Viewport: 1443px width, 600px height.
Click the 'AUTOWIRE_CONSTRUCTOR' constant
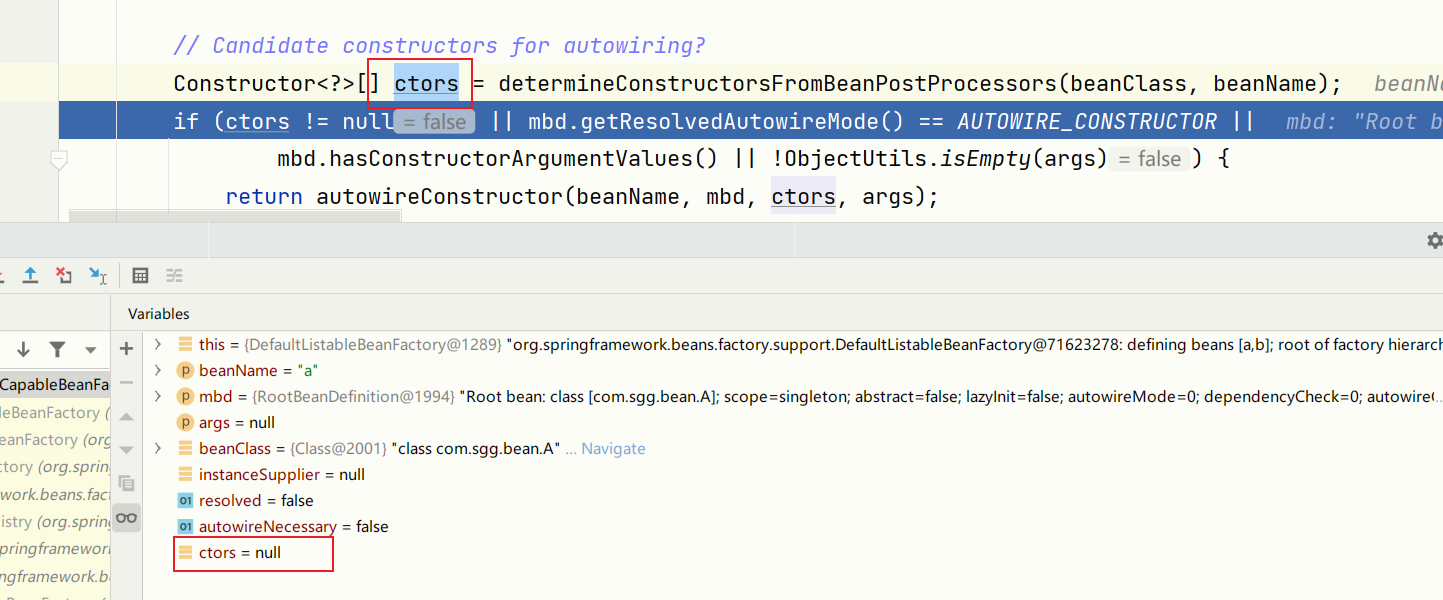(x=1087, y=121)
